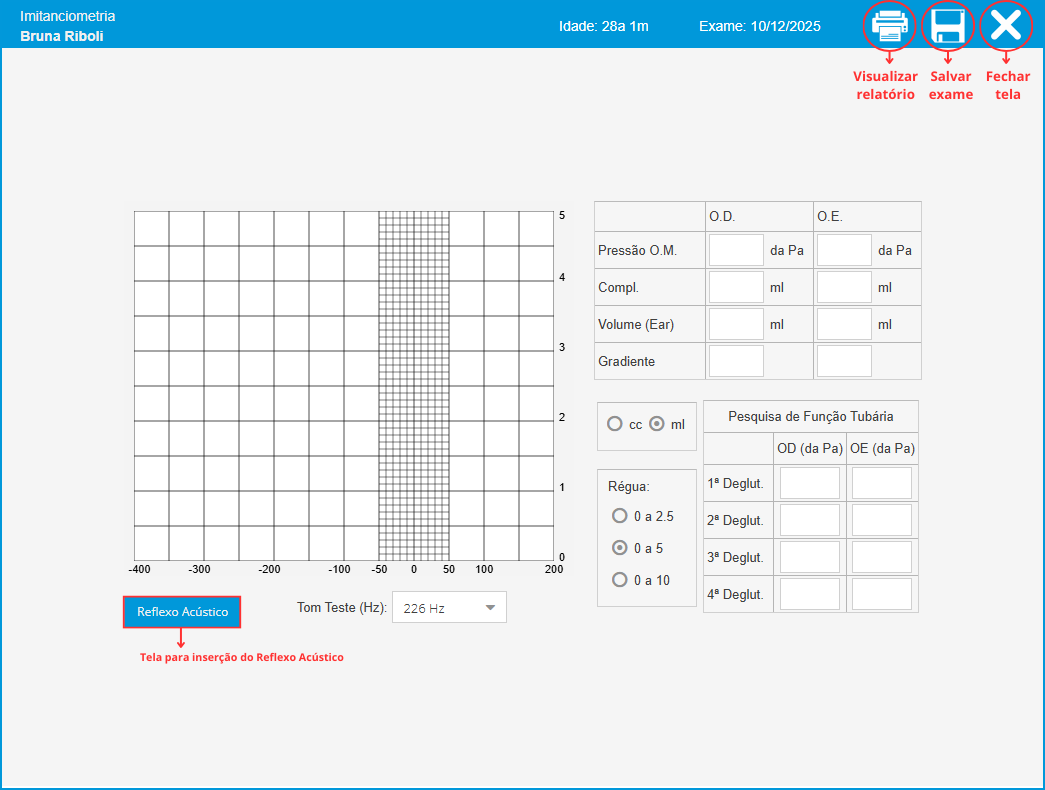
Task: Click the O.D. Gradiente field
Action: coord(736,361)
